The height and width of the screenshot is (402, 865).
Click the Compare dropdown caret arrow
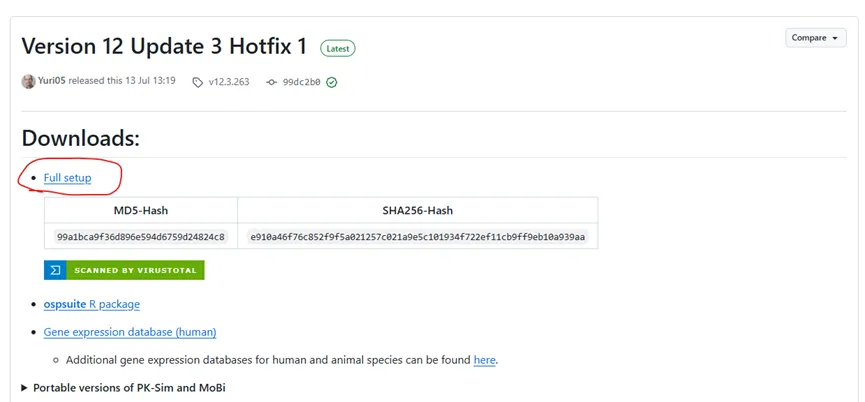coord(835,38)
